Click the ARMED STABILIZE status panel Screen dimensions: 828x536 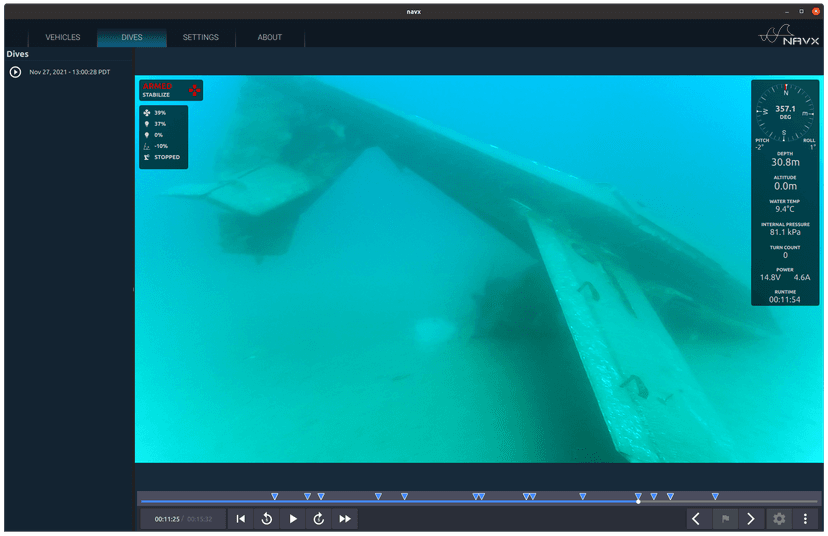click(171, 90)
